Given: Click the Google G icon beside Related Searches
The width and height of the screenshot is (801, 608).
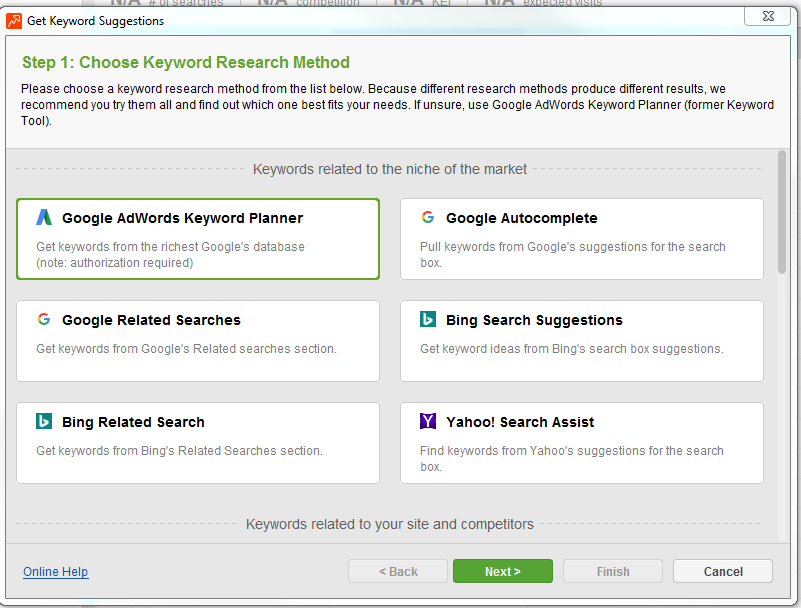Looking at the screenshot, I should click(x=44, y=319).
